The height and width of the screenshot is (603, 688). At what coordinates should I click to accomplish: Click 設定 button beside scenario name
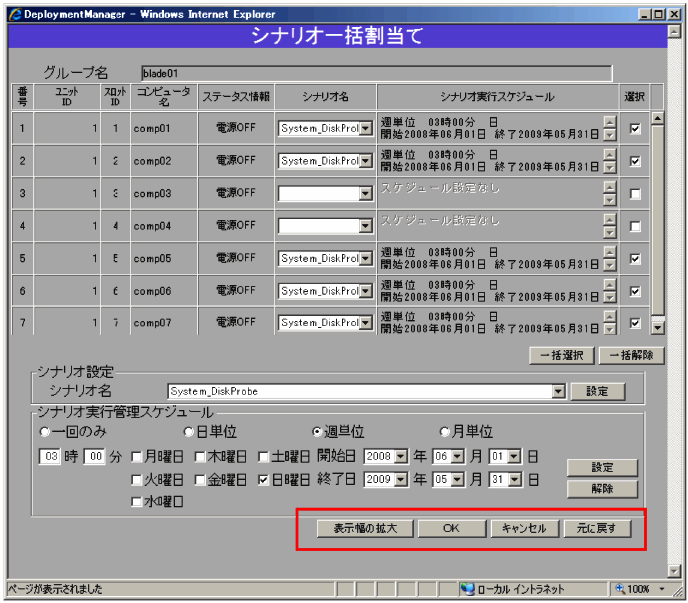(x=598, y=391)
